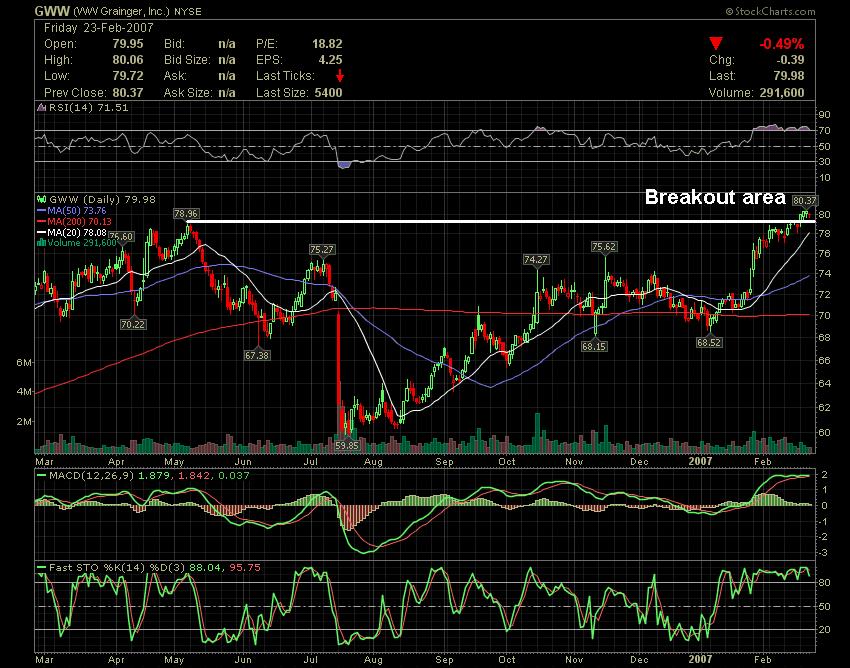Click the "MA(20) 78.08" legend entry

[x=76, y=232]
